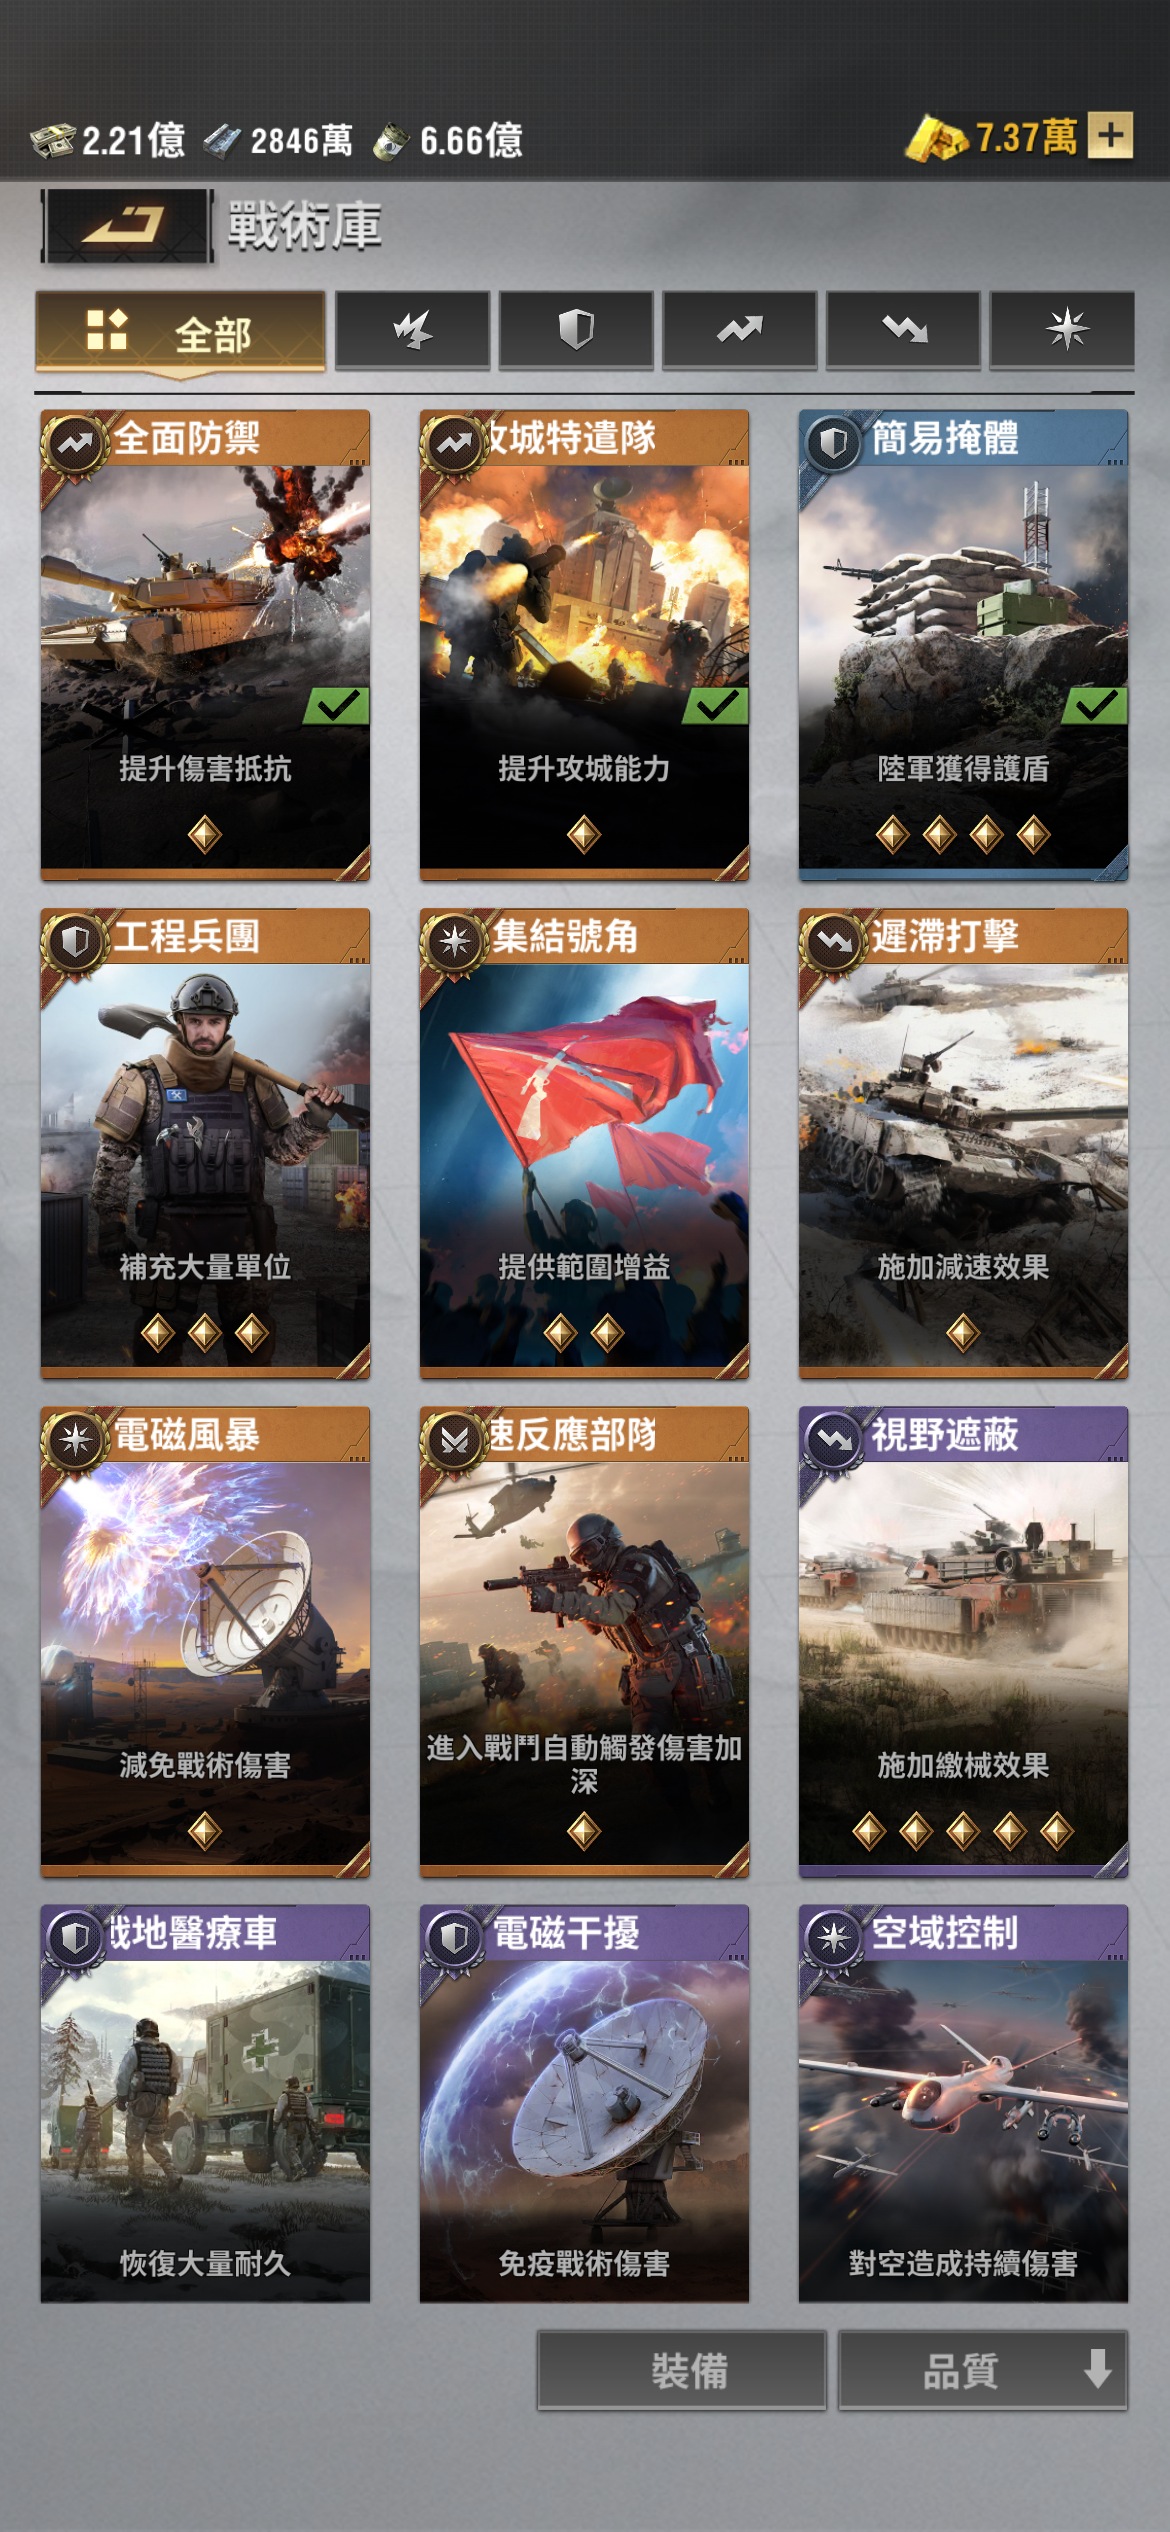Open the 工程兵團 tactic card
The height and width of the screenshot is (2532, 1170).
tap(205, 1143)
